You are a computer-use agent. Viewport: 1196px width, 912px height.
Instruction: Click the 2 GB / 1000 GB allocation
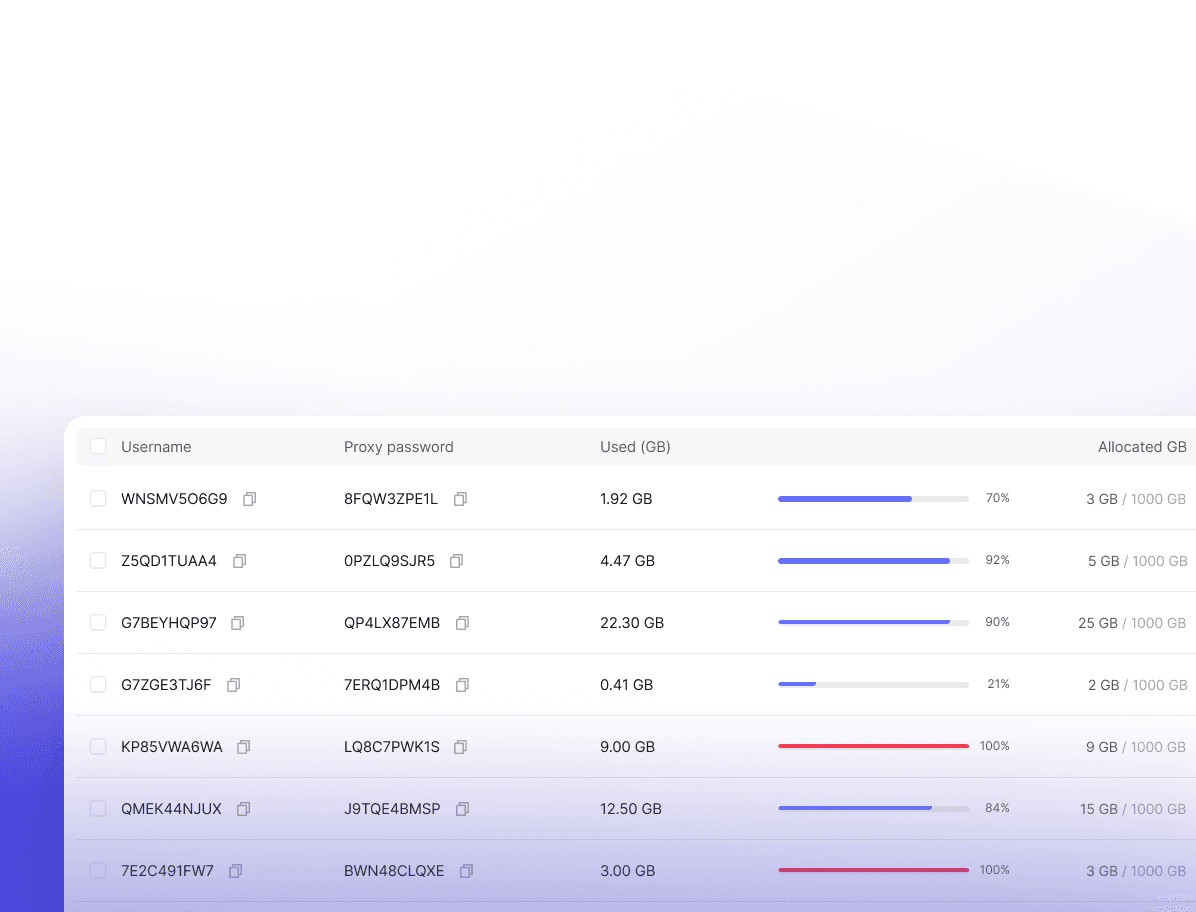tap(1138, 685)
